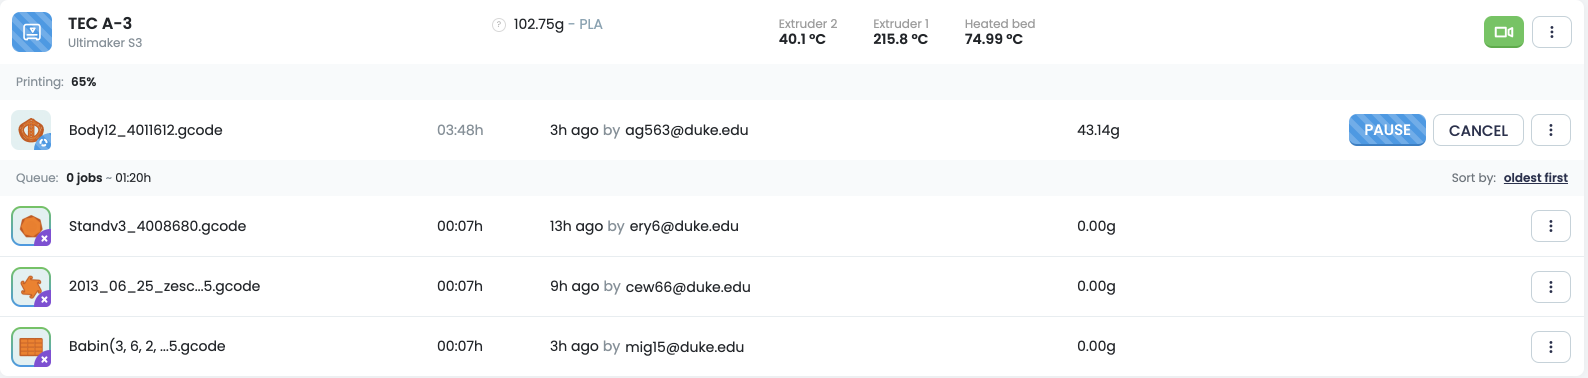The width and height of the screenshot is (1588, 378).
Task: Open the Body12_4011612.gcode job thumbnail
Action: pyautogui.click(x=31, y=130)
